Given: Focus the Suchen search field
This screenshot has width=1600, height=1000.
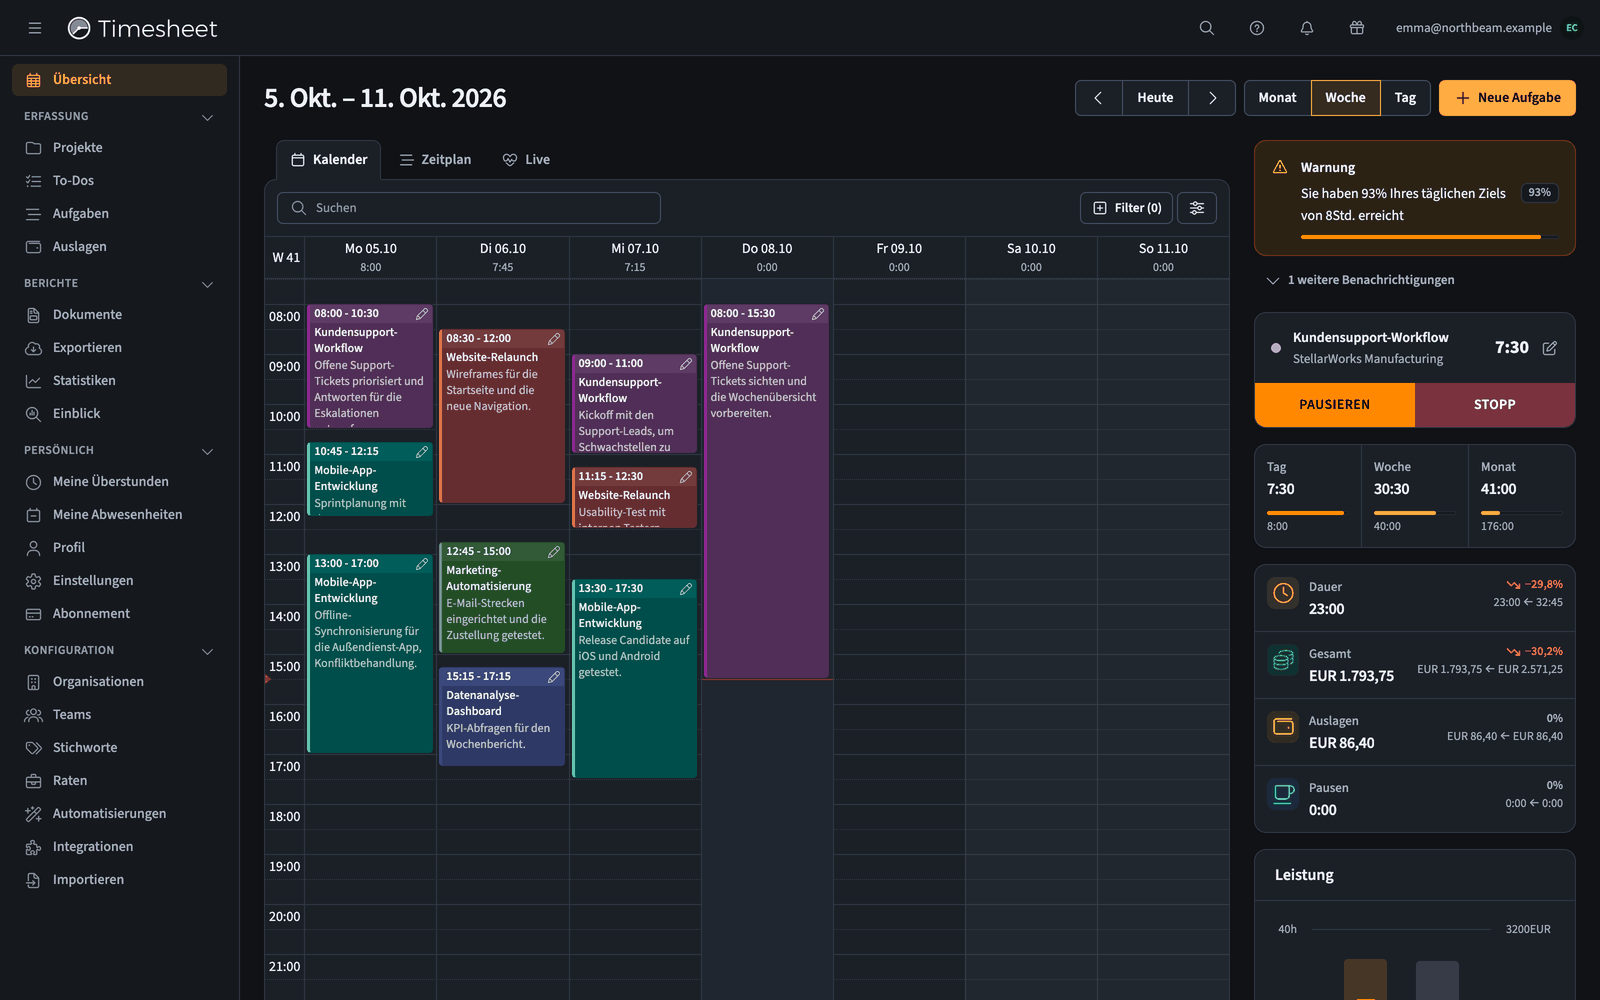Looking at the screenshot, I should (469, 208).
